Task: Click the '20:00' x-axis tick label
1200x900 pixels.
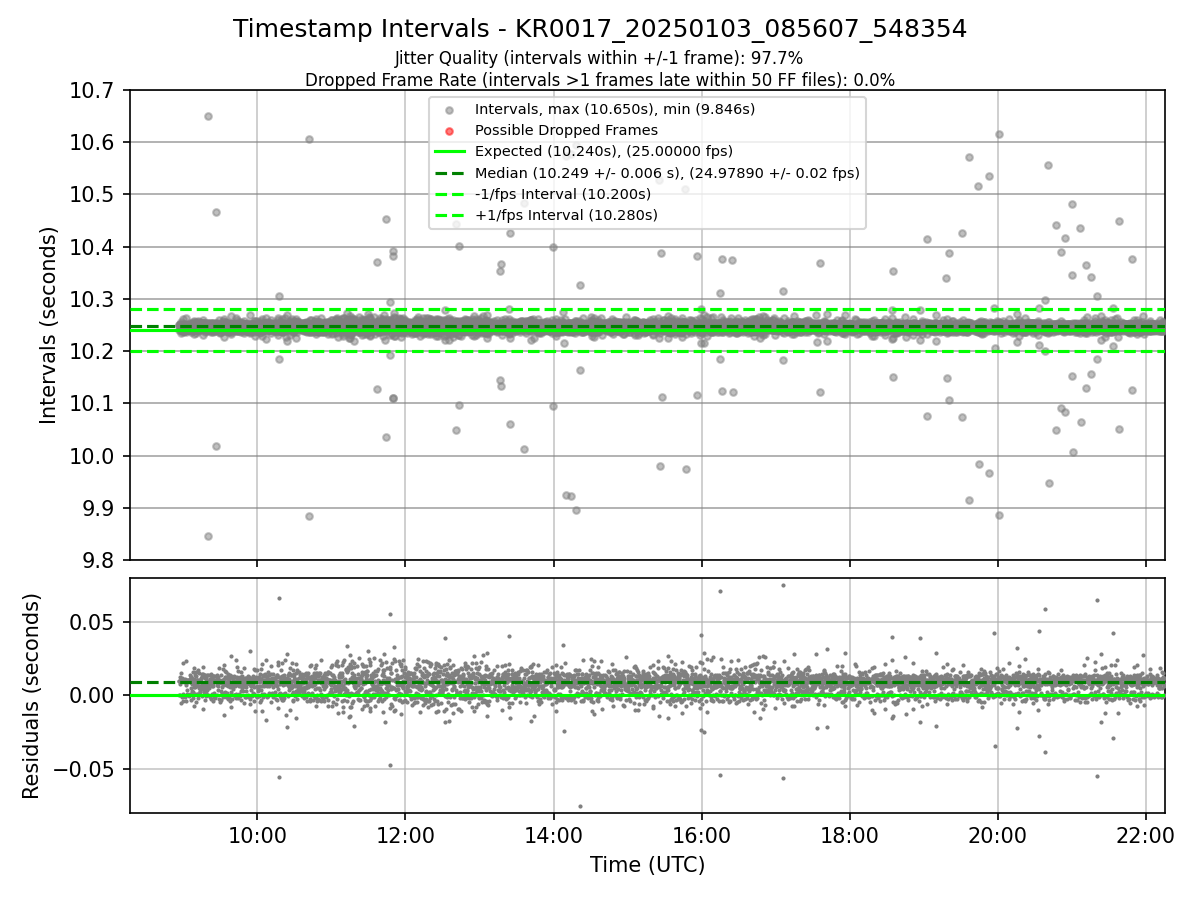Action: coord(998,836)
